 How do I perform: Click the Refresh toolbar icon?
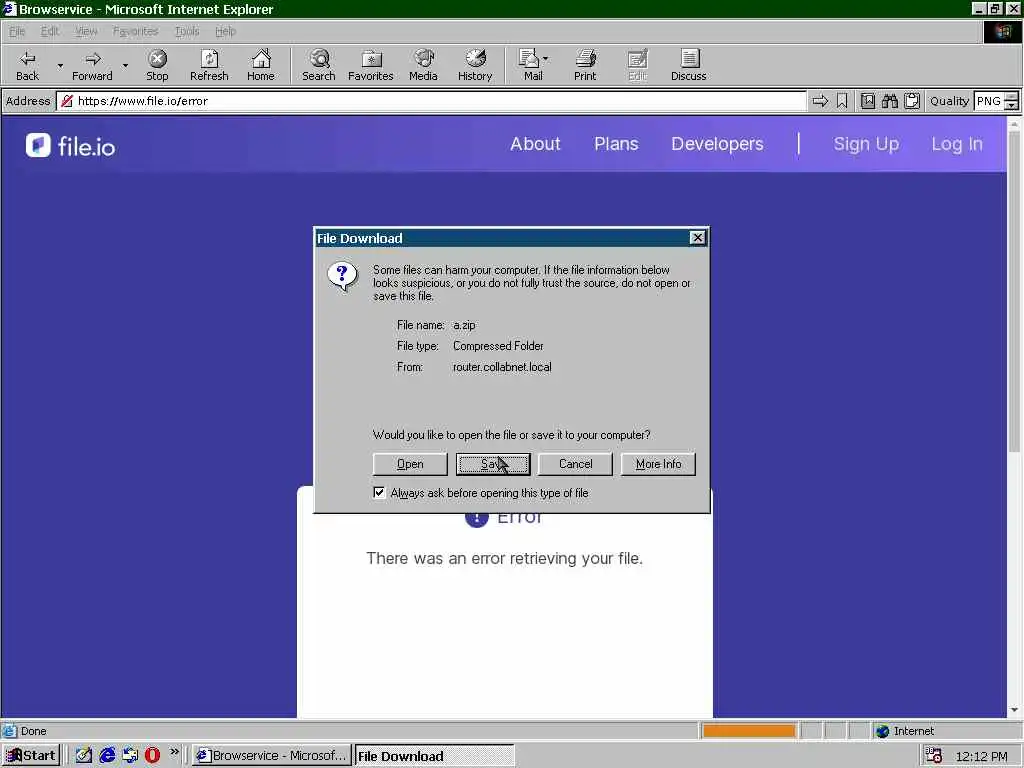[x=209, y=65]
